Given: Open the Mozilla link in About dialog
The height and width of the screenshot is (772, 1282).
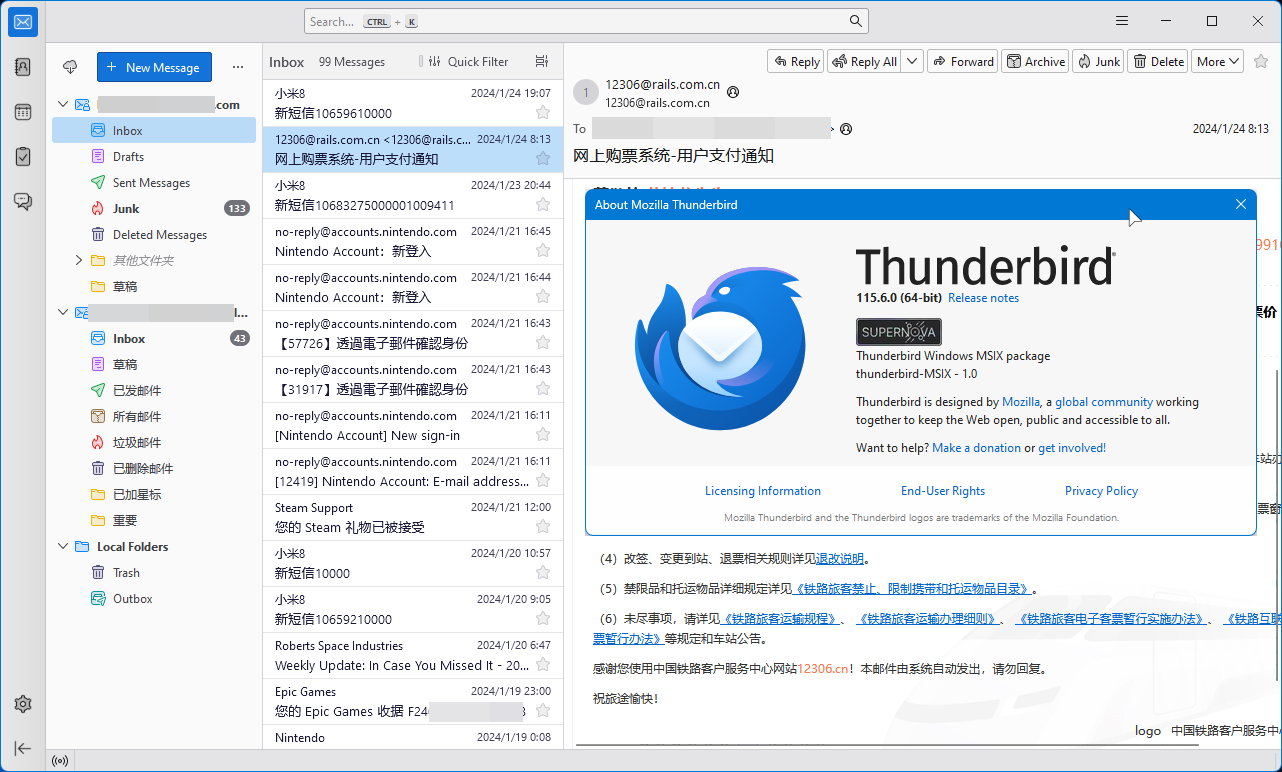Looking at the screenshot, I should pyautogui.click(x=1021, y=402).
